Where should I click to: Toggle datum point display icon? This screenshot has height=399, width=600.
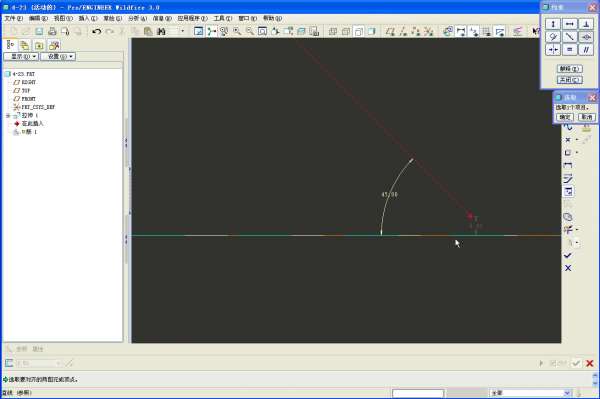(x=416, y=31)
